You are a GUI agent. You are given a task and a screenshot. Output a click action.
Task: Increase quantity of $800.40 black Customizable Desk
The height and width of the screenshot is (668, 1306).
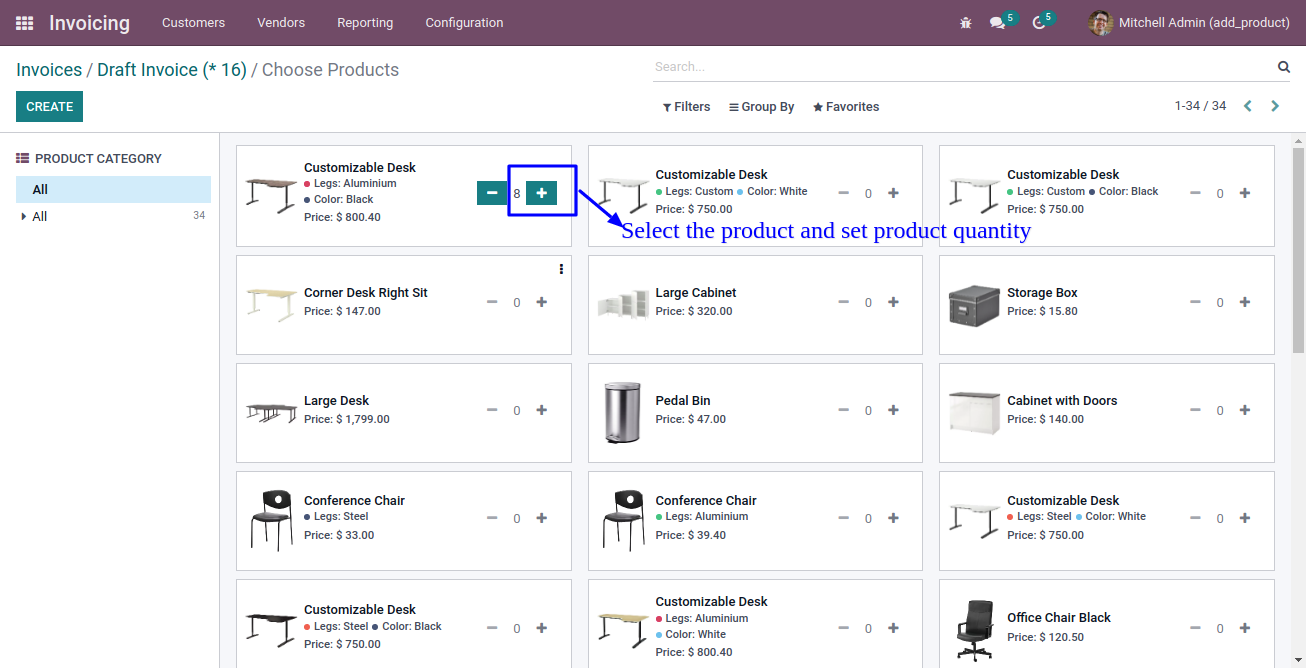541,193
